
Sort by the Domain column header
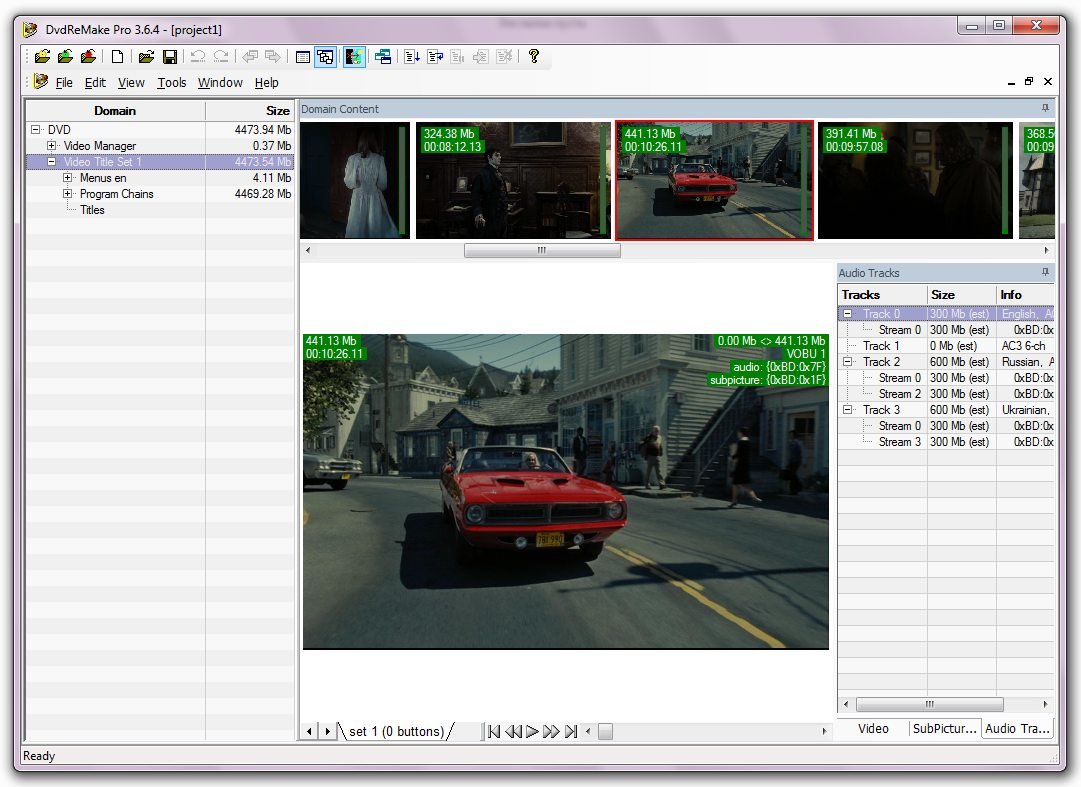tap(115, 111)
